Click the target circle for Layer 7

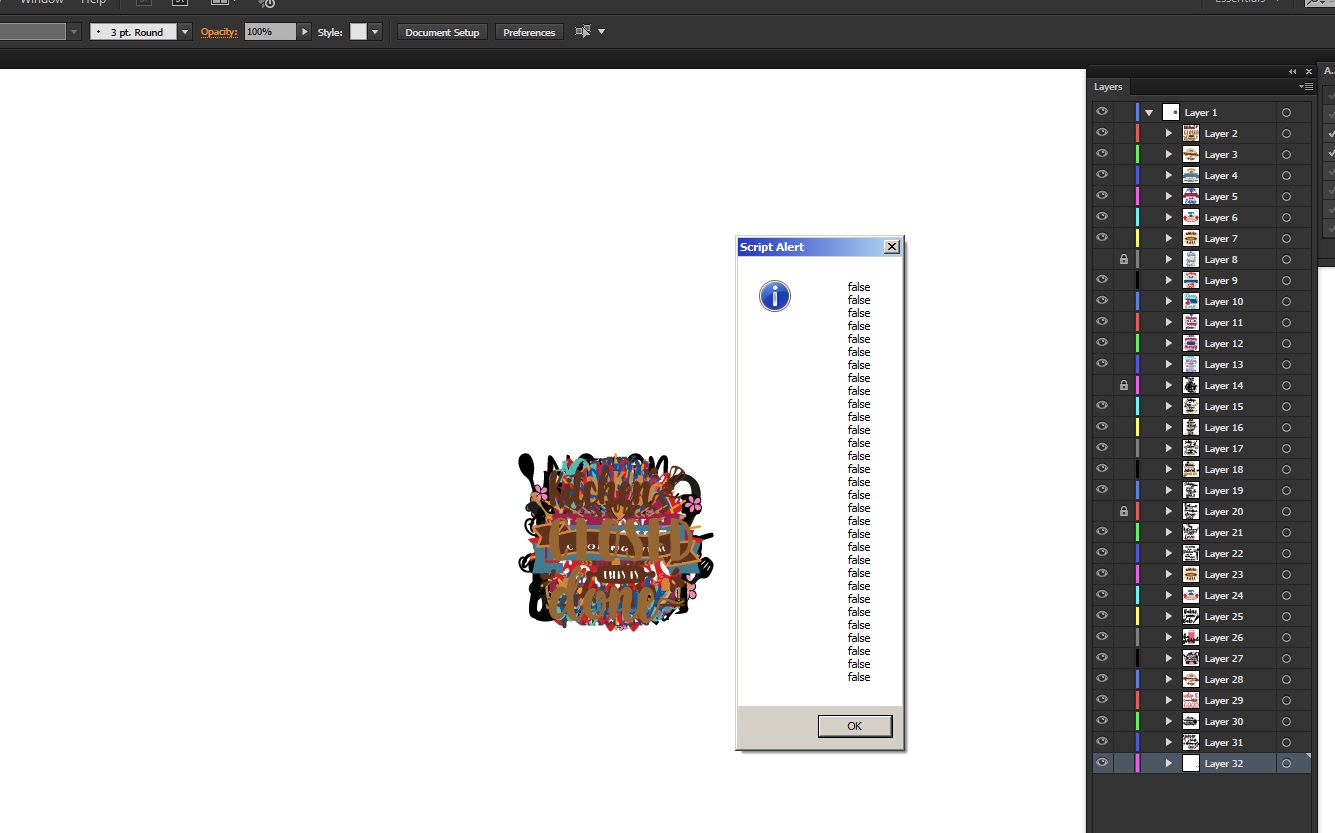1286,239
